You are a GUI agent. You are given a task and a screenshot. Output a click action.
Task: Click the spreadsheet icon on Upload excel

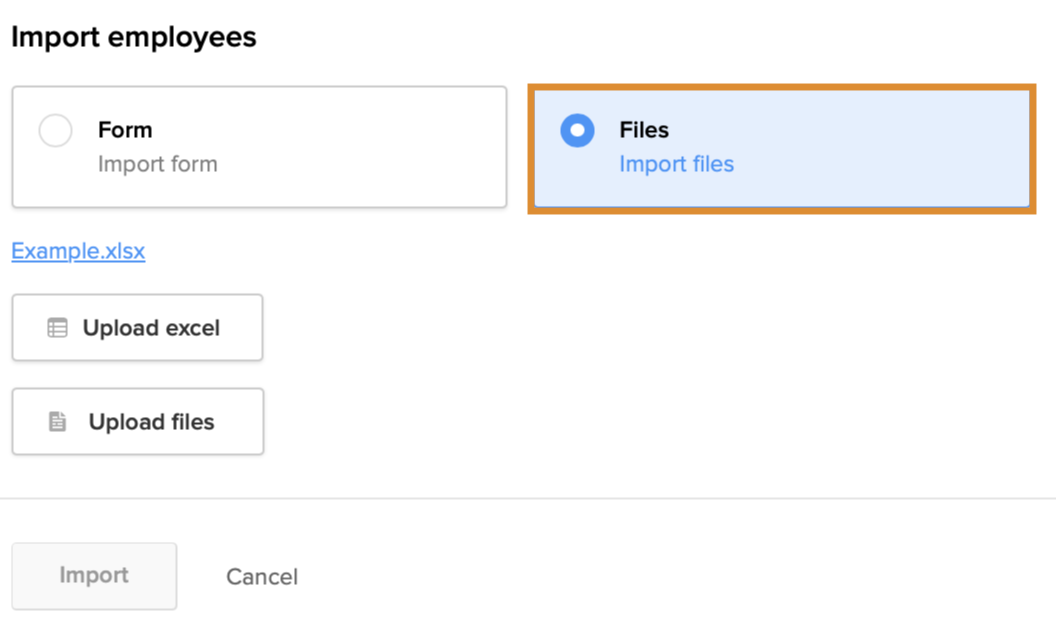tap(57, 328)
